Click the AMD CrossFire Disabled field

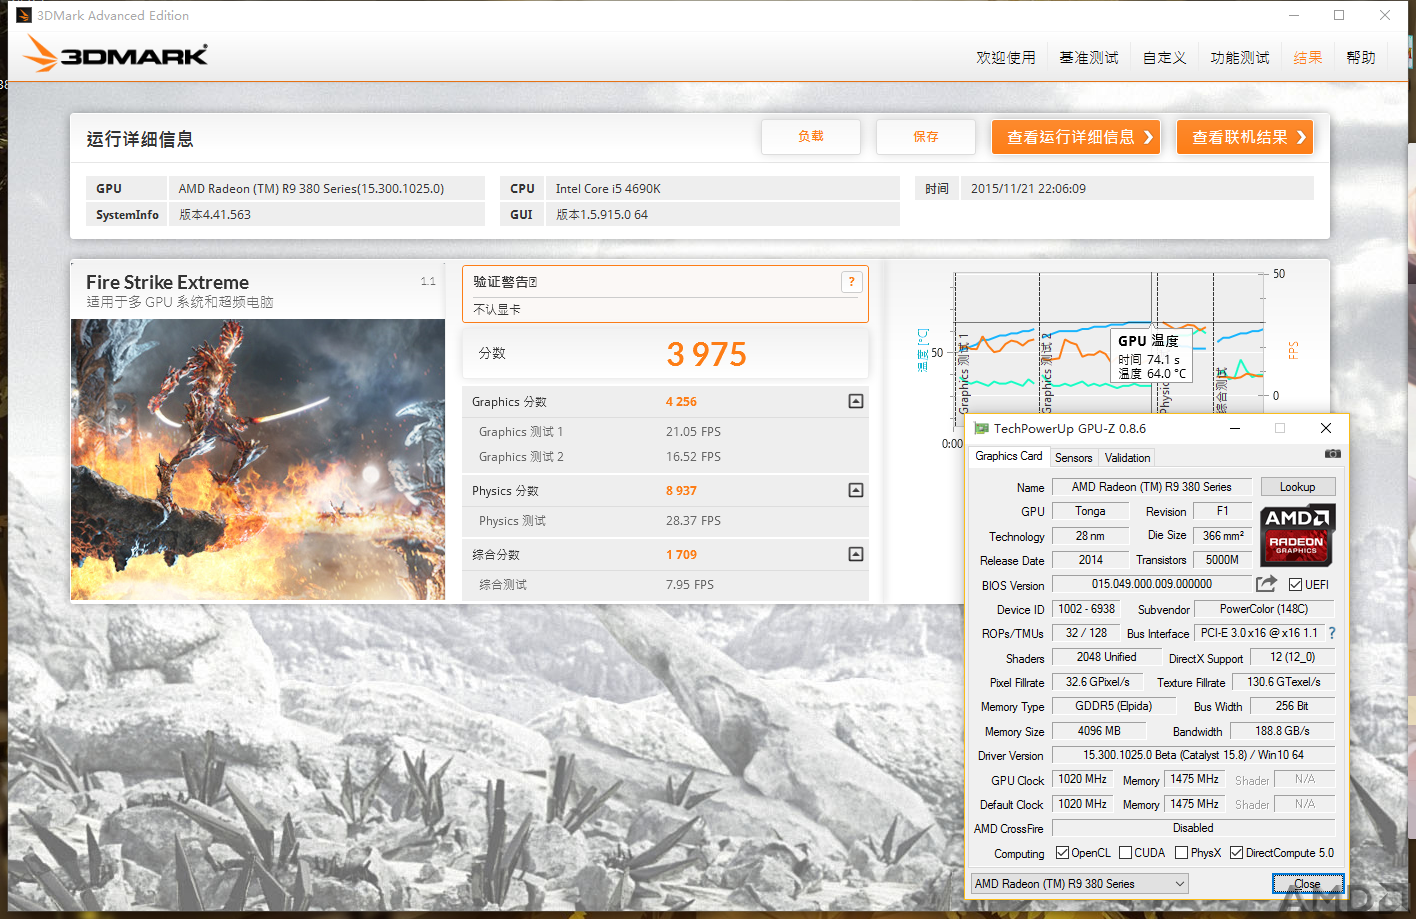(x=1193, y=828)
